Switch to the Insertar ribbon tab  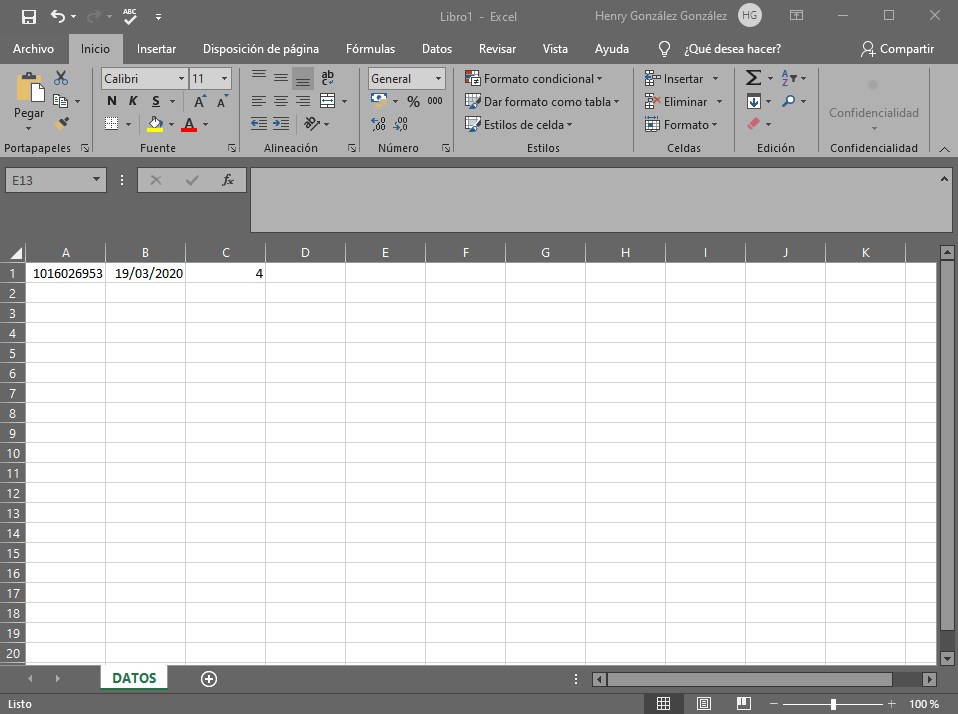[156, 49]
